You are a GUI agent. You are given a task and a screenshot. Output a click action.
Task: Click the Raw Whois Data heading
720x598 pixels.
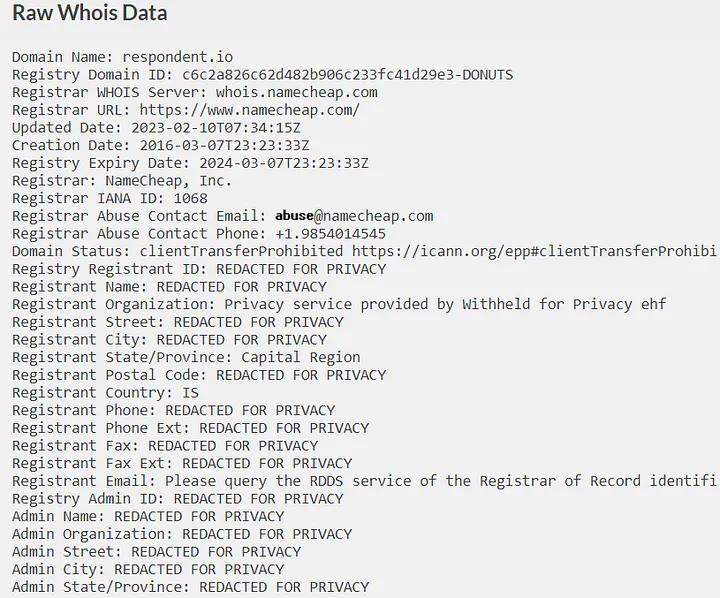90,13
